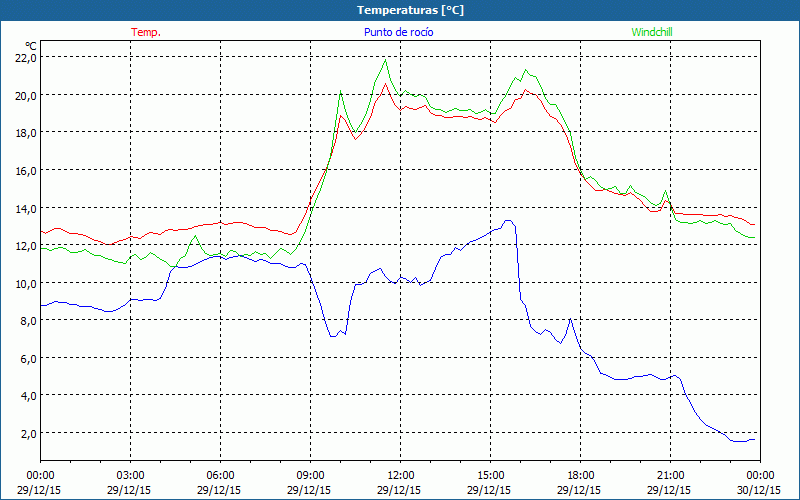Click the '20,0' y-axis value

click(x=26, y=95)
